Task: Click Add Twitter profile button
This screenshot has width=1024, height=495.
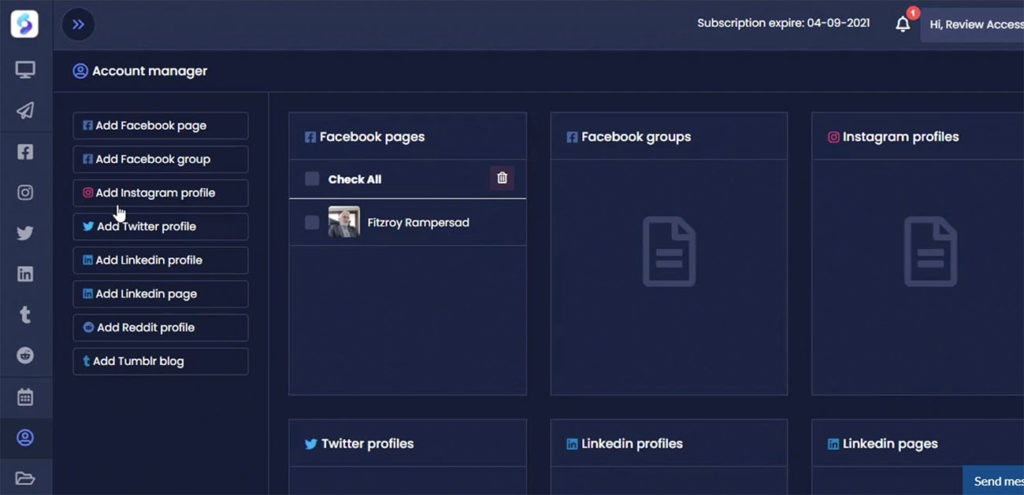Action: (x=161, y=227)
